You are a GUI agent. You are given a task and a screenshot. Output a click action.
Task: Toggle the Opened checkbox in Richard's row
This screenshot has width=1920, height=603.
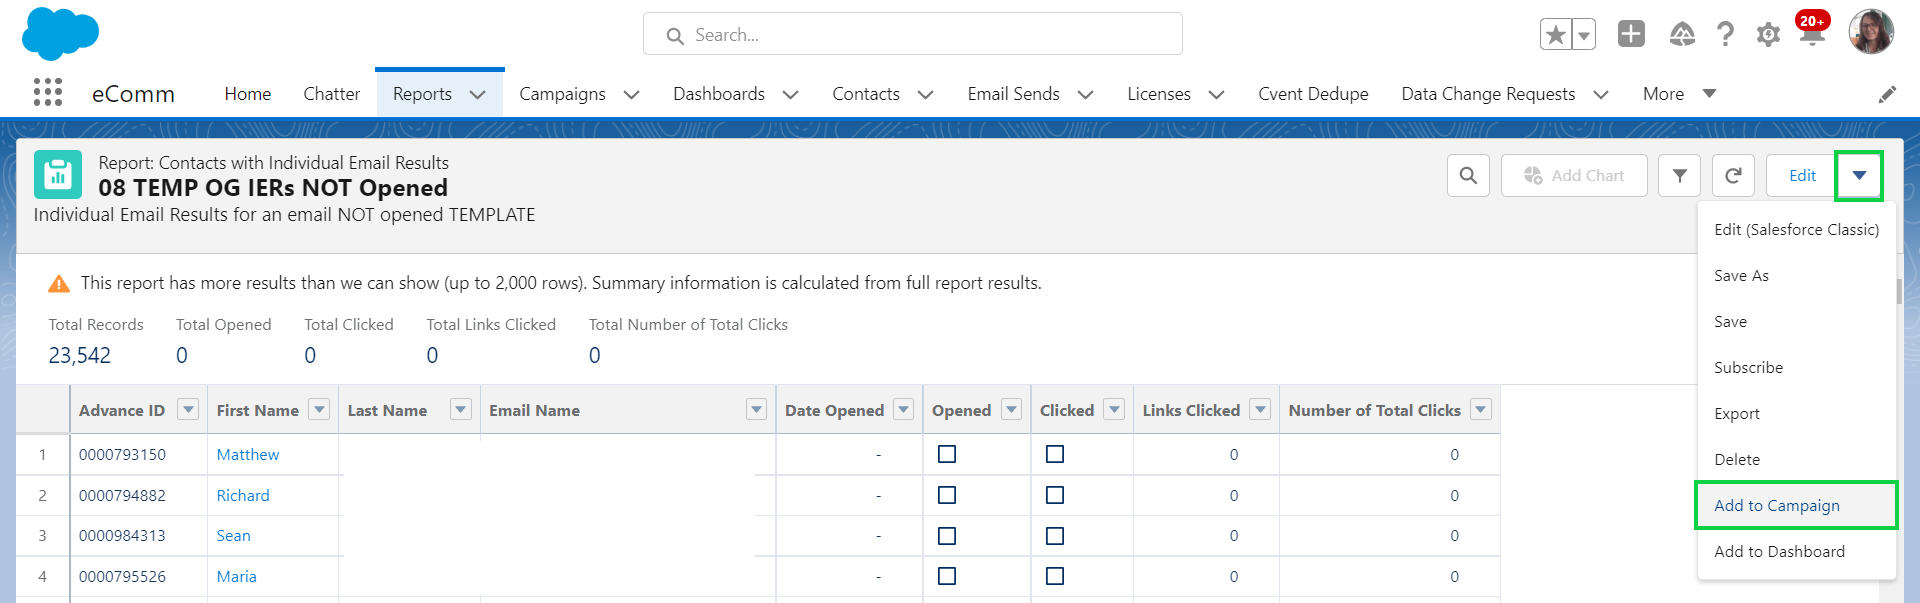tap(947, 495)
